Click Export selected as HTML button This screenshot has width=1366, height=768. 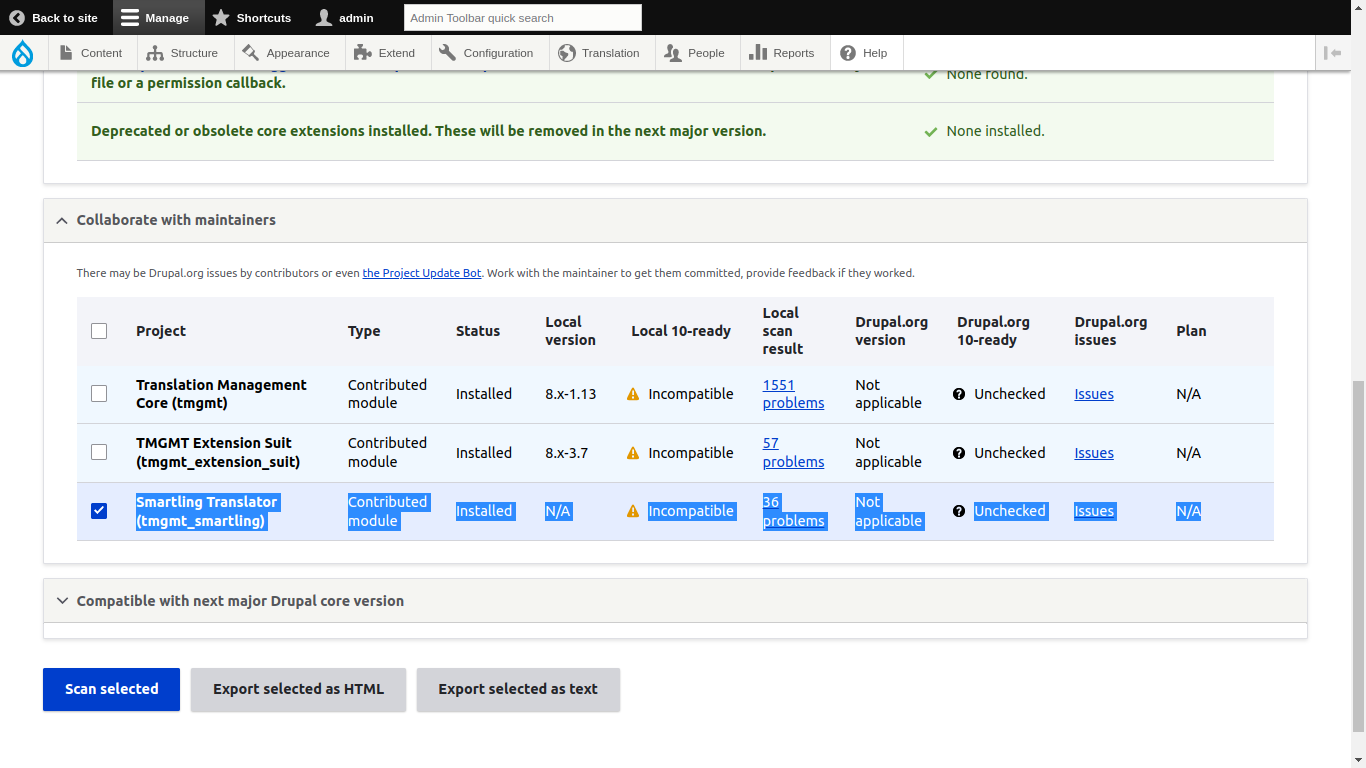(x=298, y=689)
